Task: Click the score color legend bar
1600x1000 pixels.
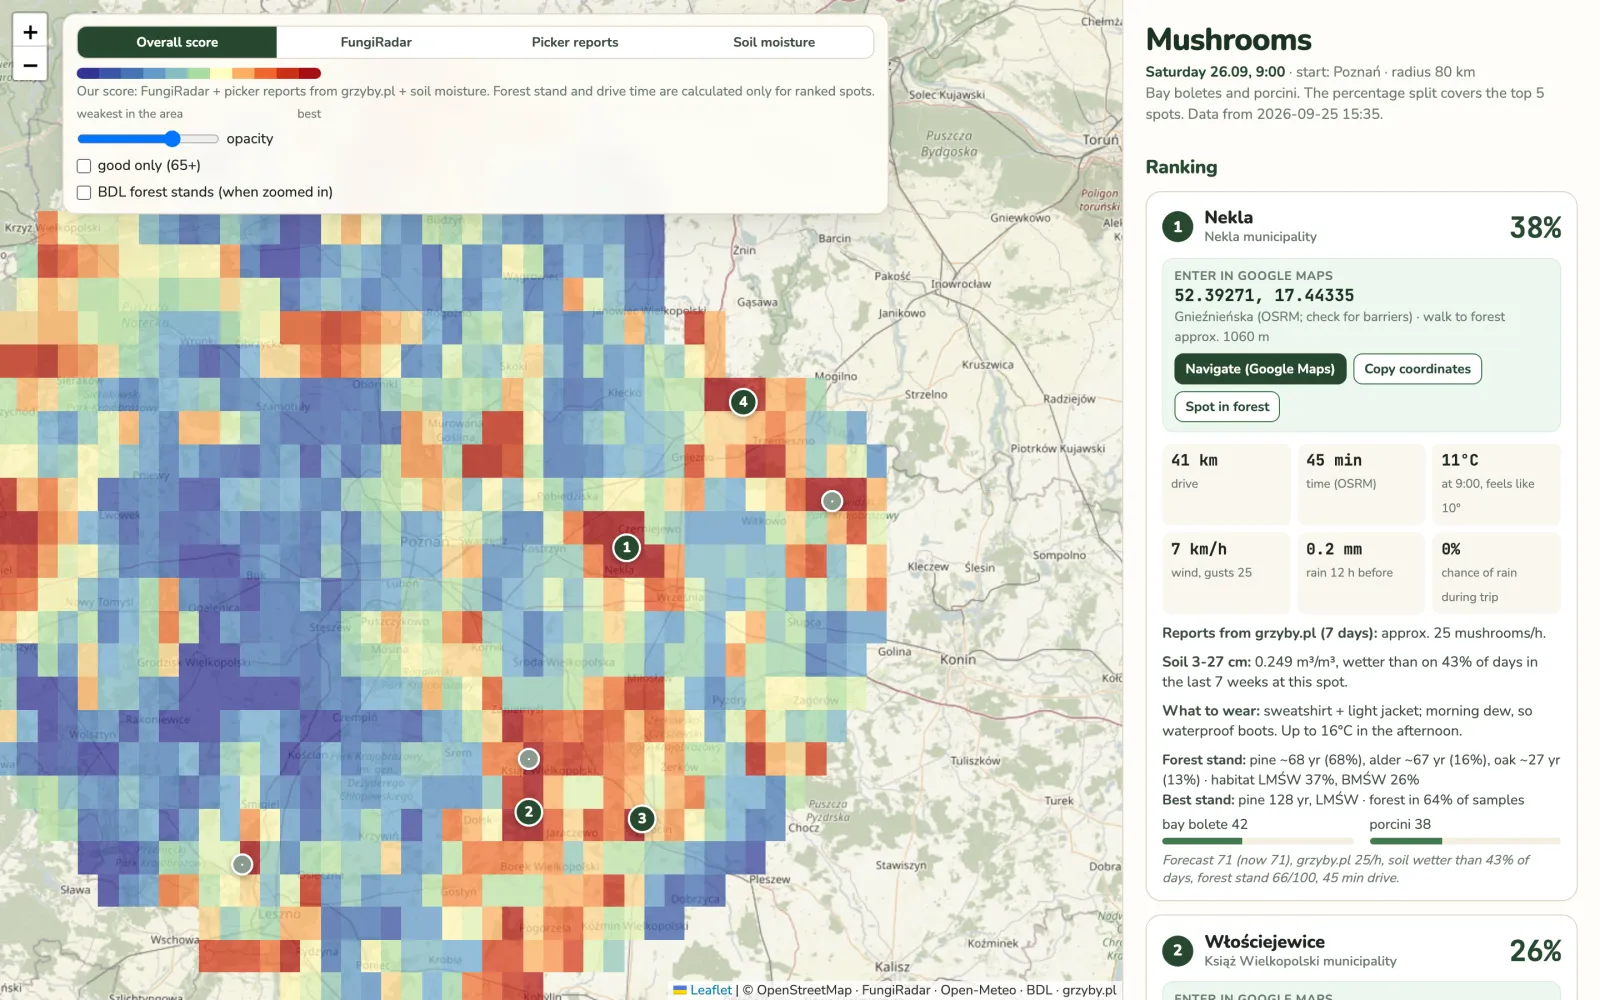Action: 199,73
